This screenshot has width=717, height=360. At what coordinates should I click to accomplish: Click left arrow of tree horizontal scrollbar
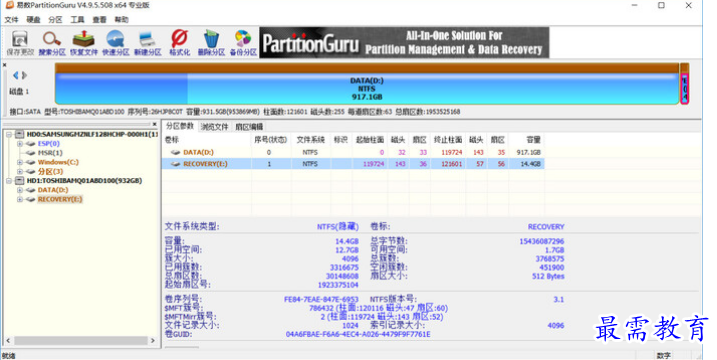click(x=8, y=341)
